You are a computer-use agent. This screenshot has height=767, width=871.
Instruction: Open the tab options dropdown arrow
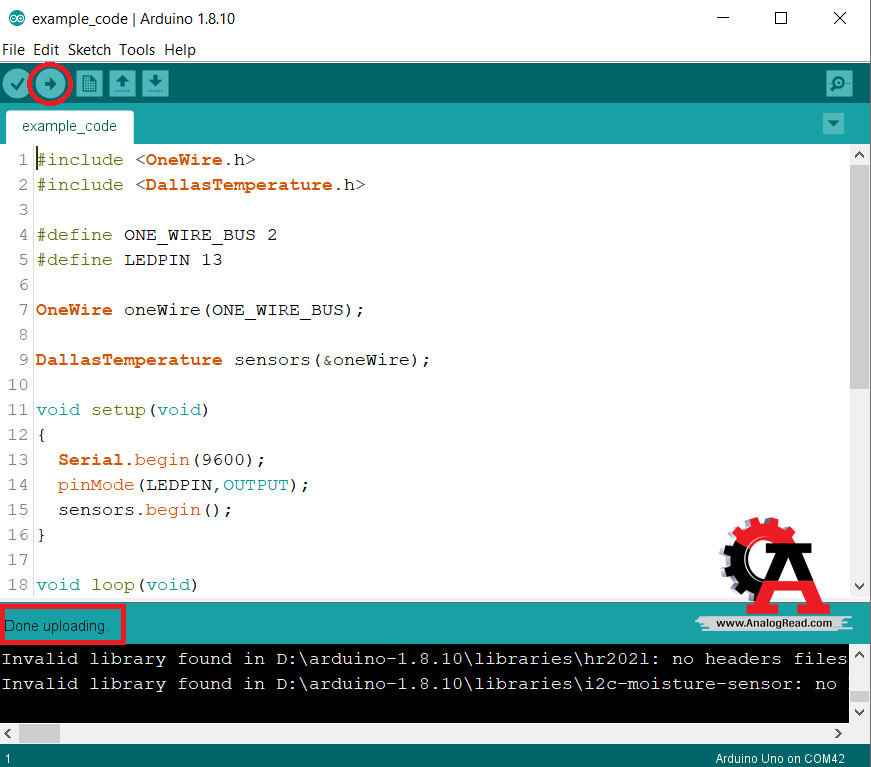click(833, 123)
